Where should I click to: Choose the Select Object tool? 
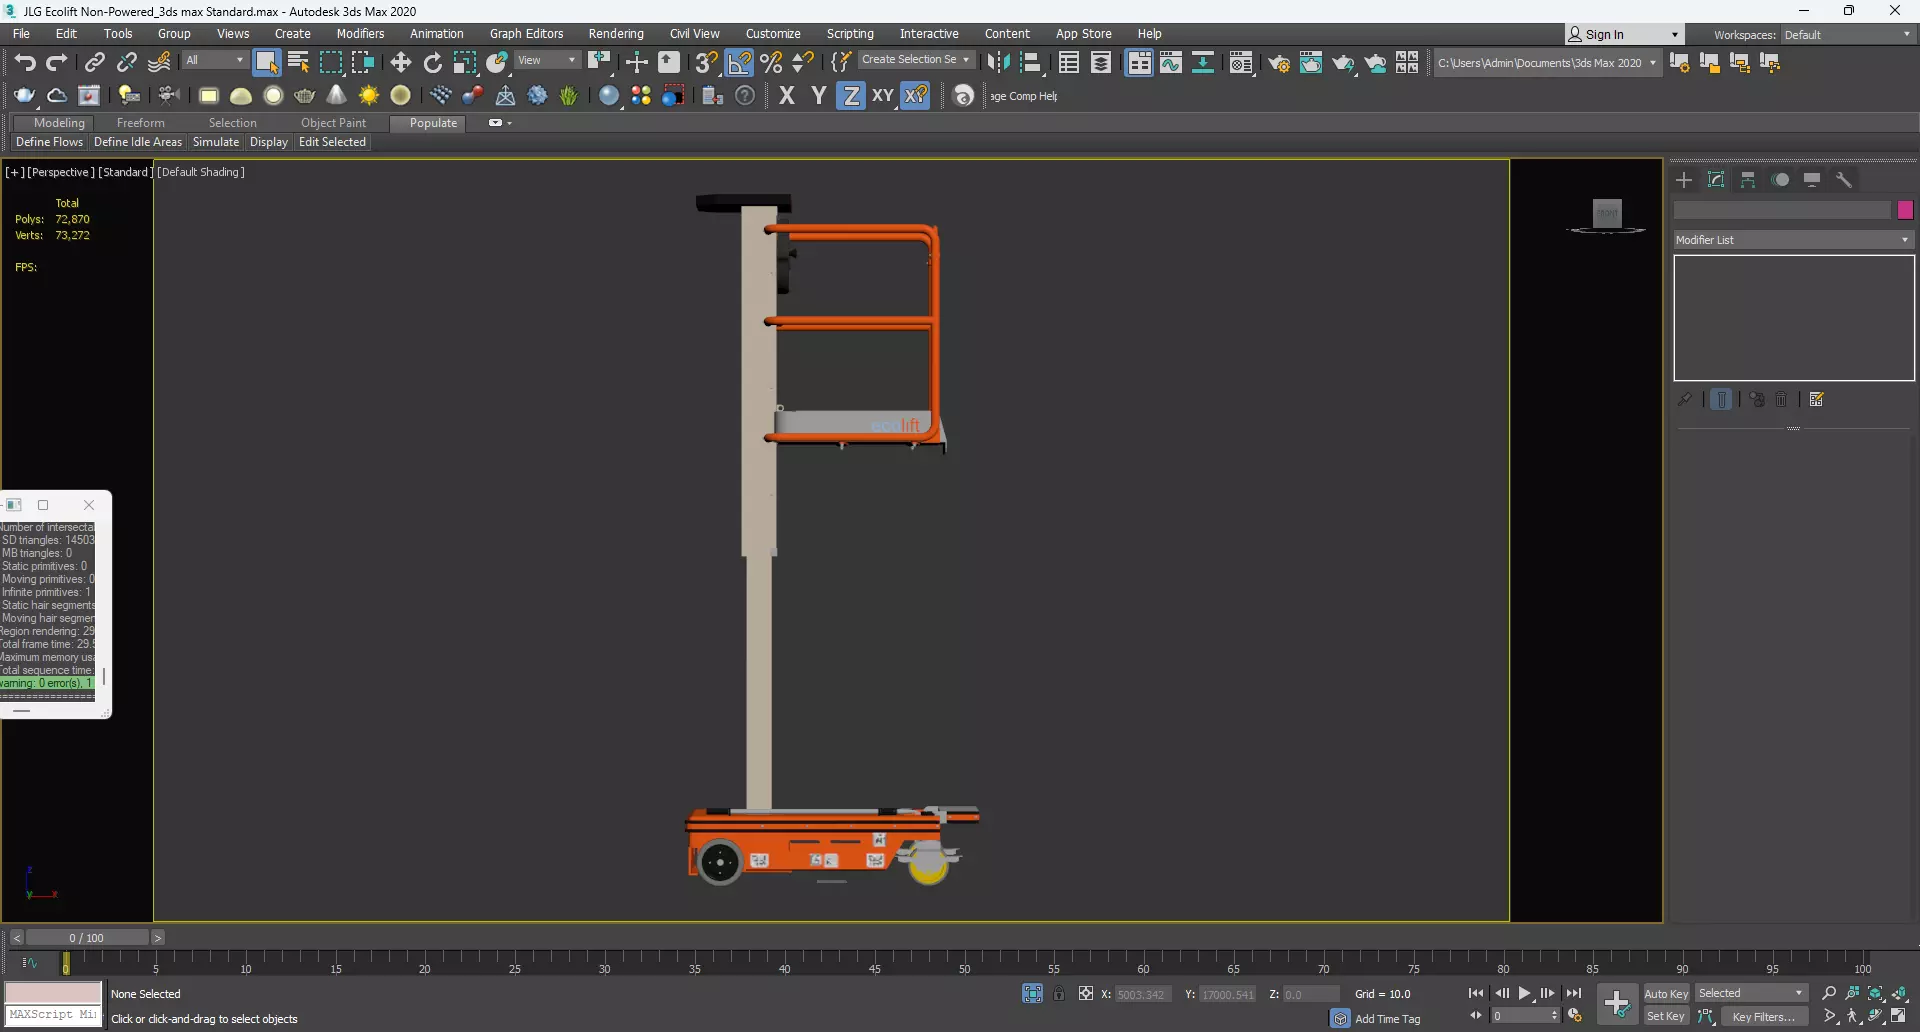point(266,62)
